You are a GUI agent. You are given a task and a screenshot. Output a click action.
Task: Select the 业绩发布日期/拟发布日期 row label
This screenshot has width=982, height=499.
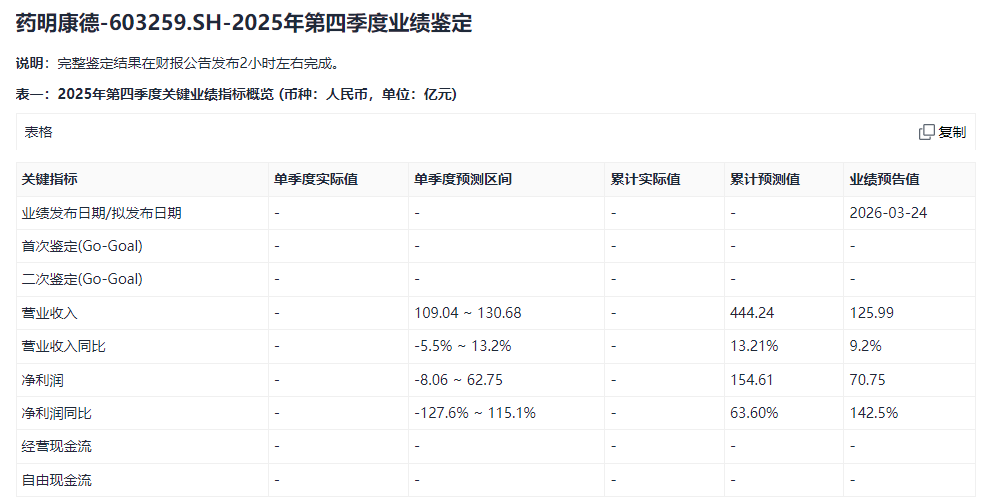pos(101,213)
